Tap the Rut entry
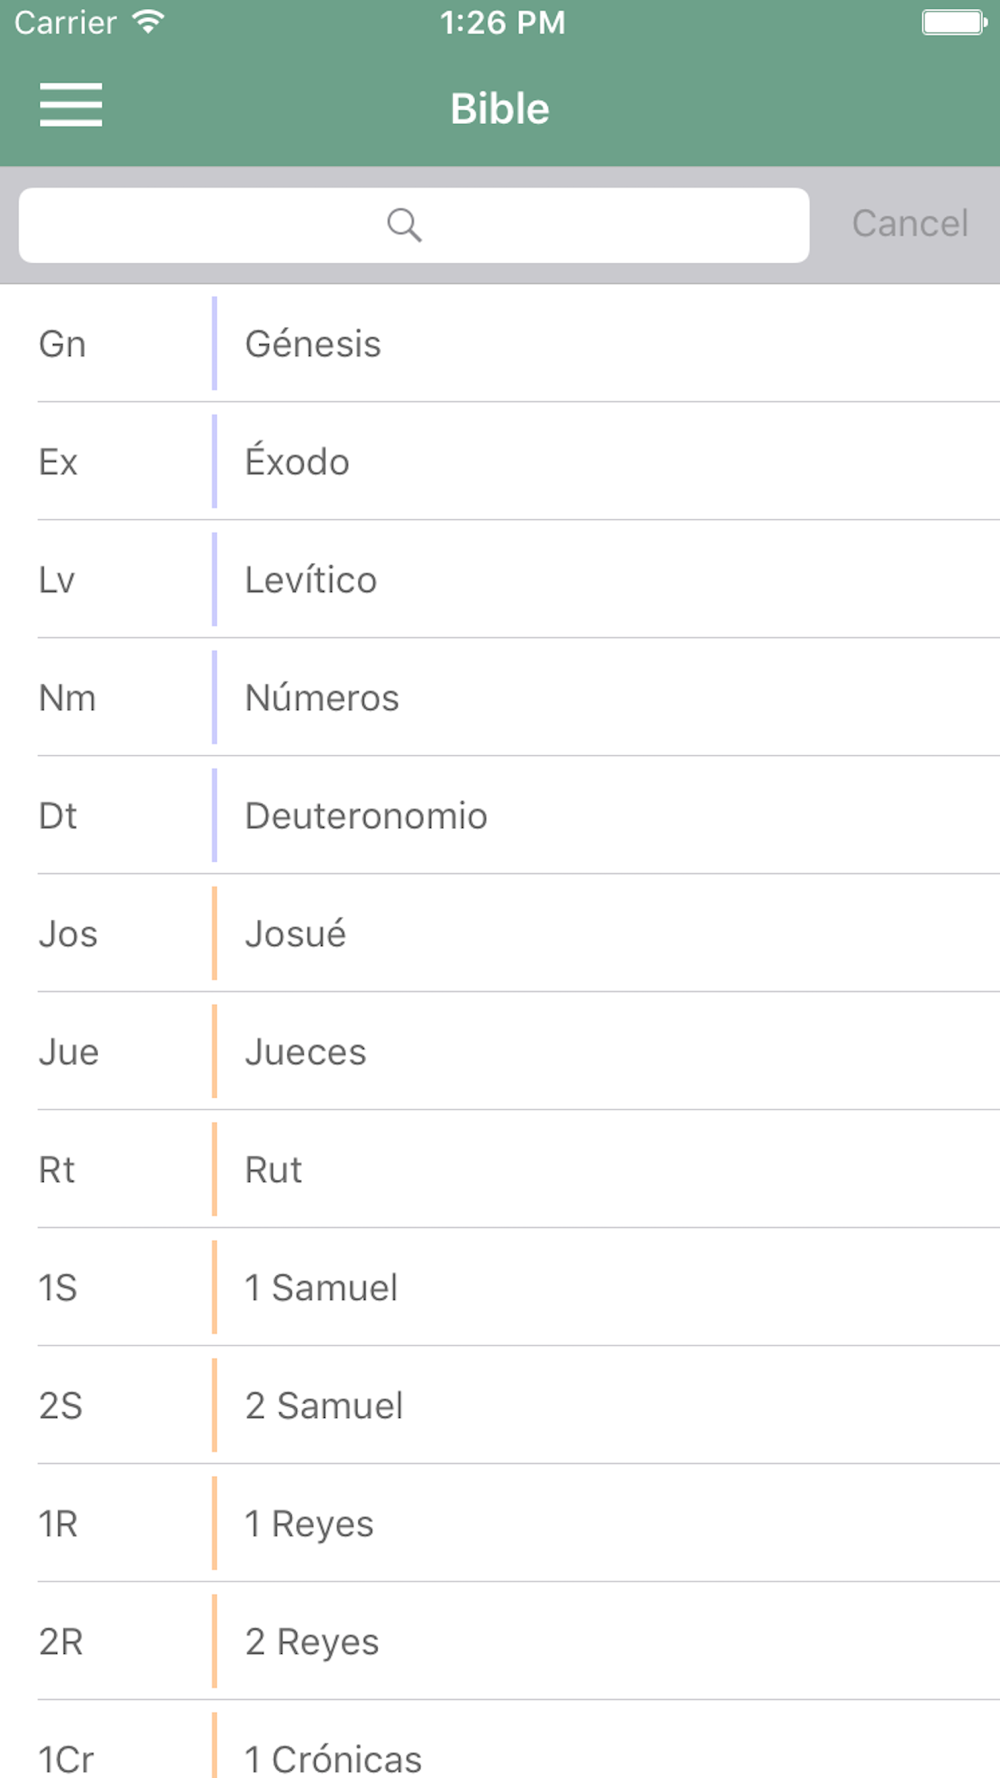Viewport: 1000px width, 1778px height. tap(500, 1170)
